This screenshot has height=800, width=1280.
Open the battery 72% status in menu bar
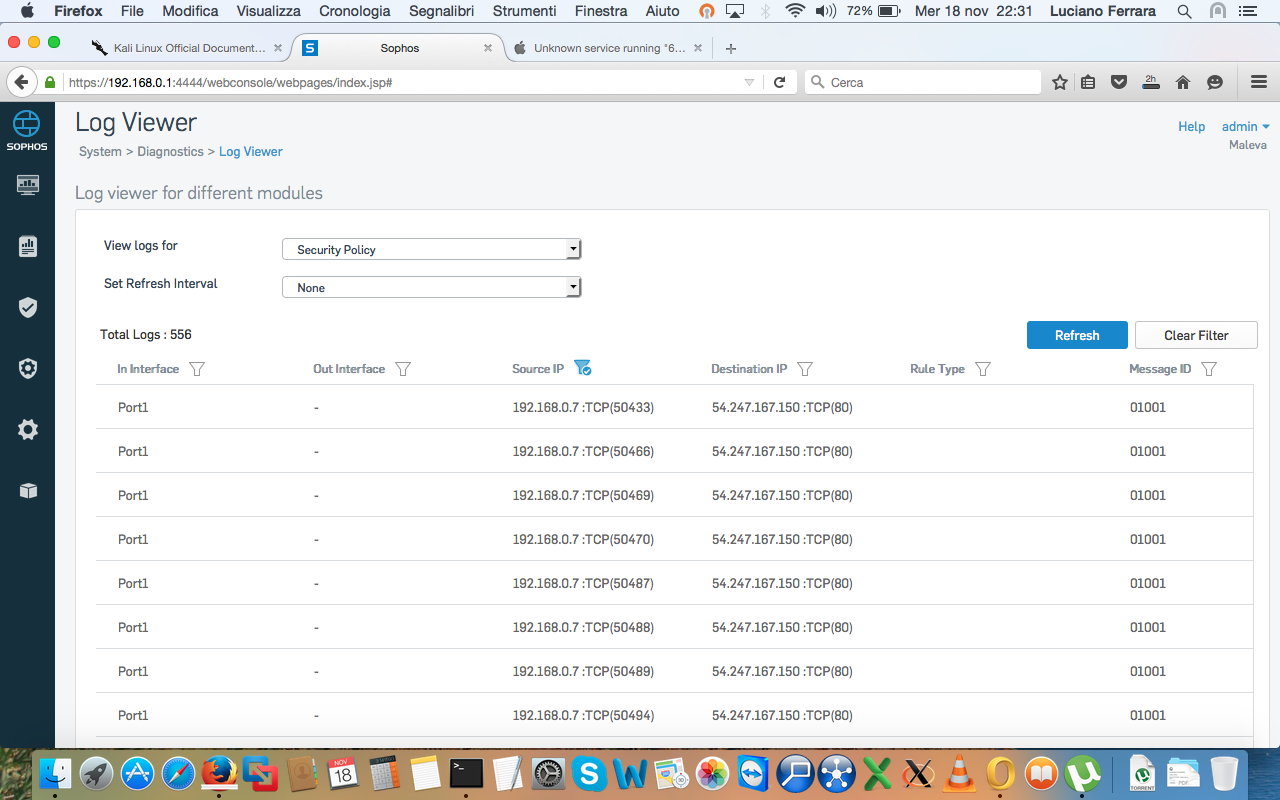[x=871, y=11]
